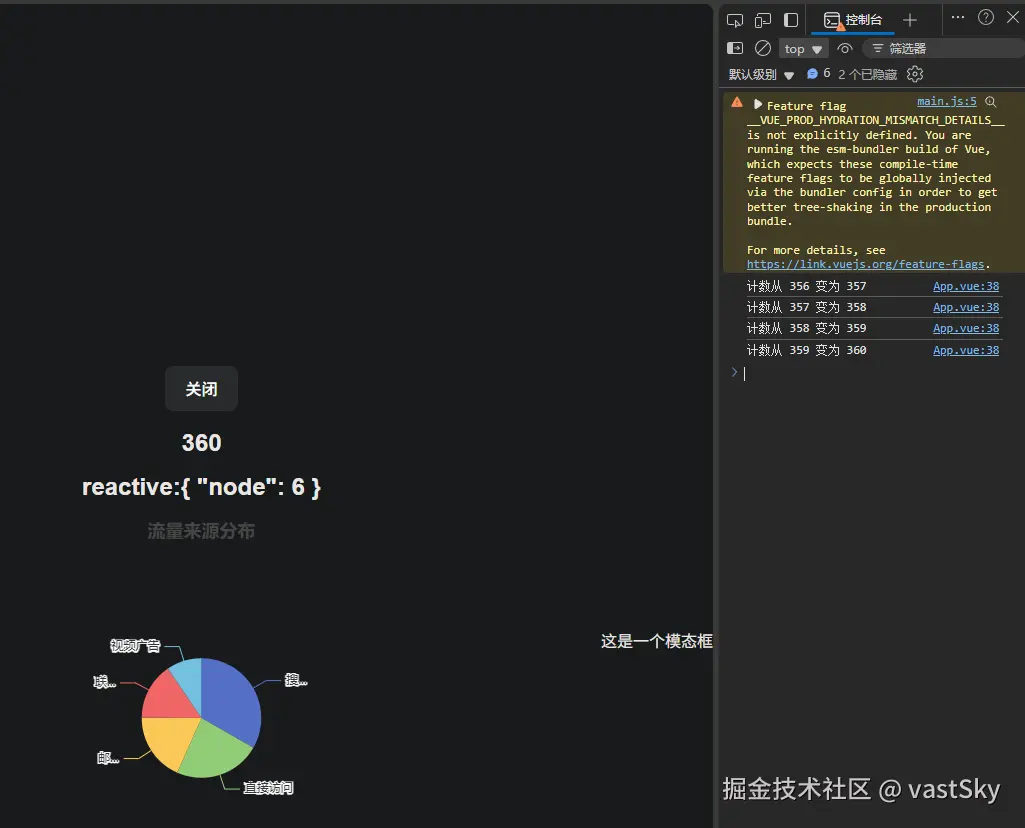Clear the console output
This screenshot has width=1025, height=828.
(x=763, y=48)
